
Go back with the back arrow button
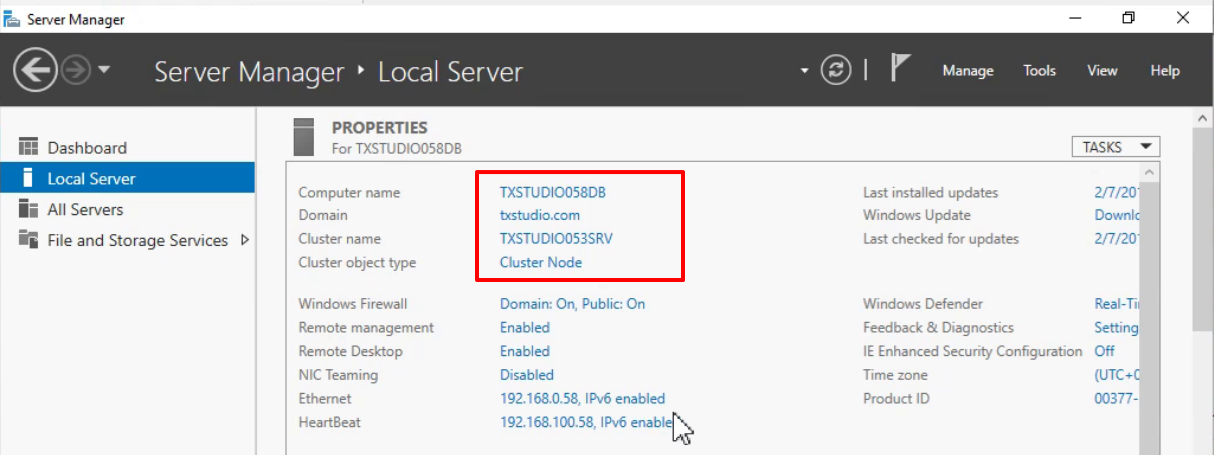pyautogui.click(x=36, y=70)
